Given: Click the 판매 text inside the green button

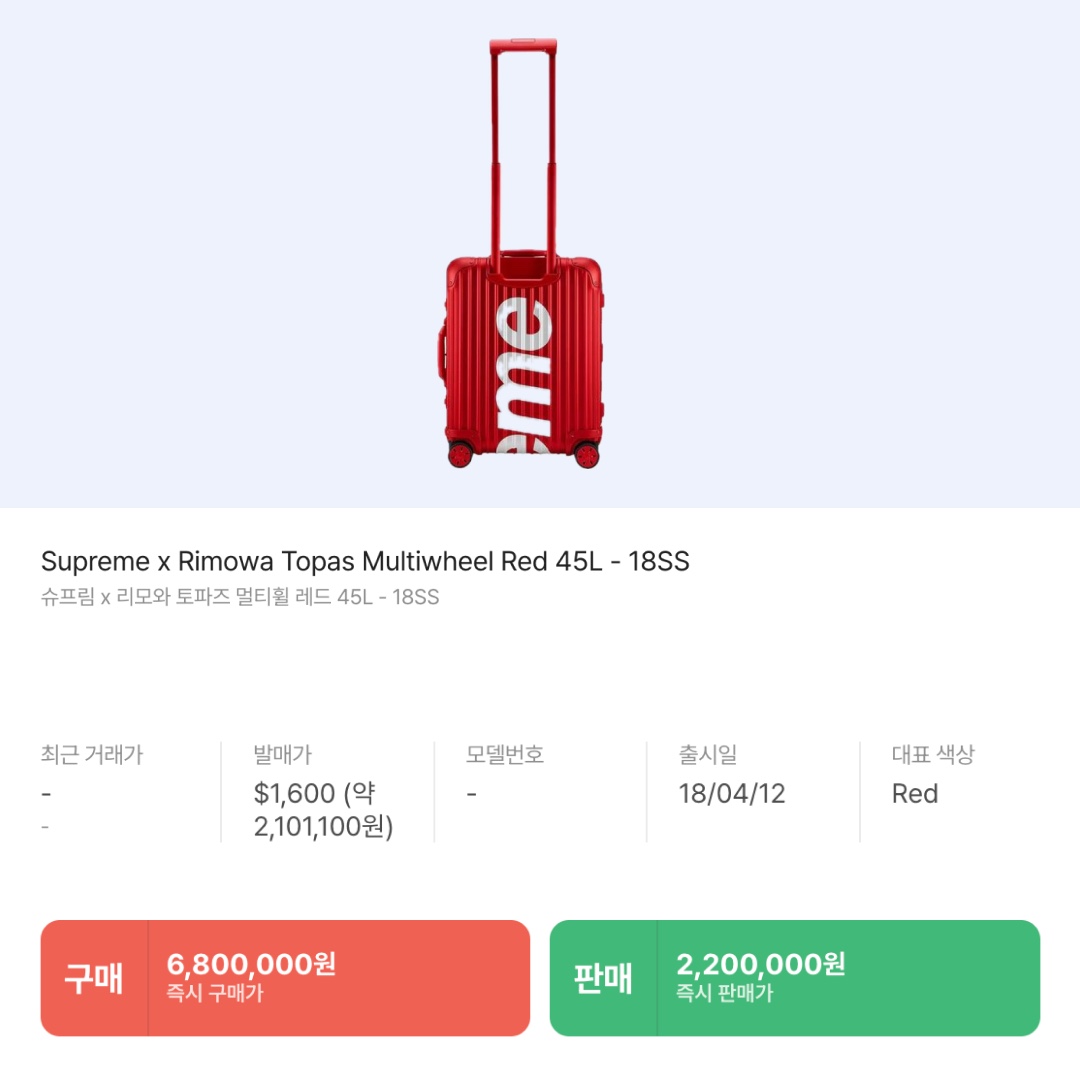Looking at the screenshot, I should pyautogui.click(x=602, y=980).
